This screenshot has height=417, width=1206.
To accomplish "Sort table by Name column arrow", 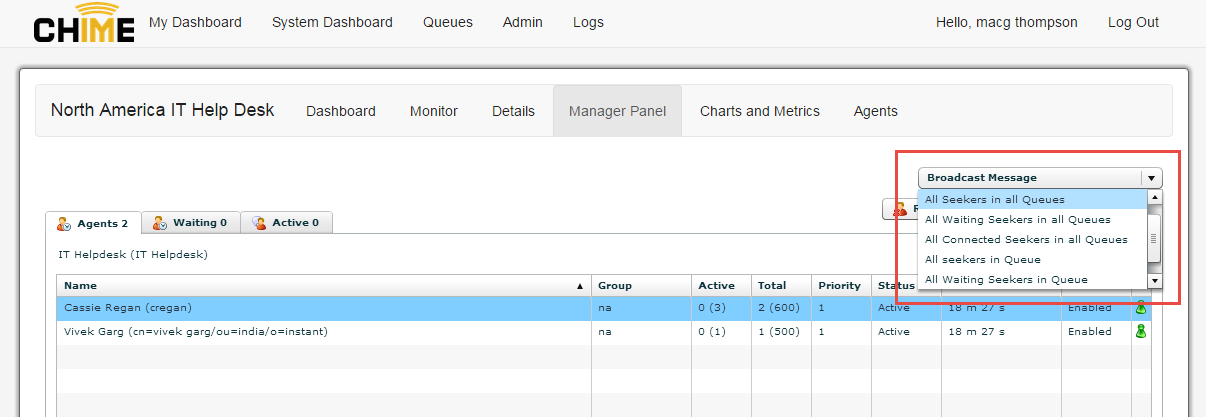I will 580,286.
